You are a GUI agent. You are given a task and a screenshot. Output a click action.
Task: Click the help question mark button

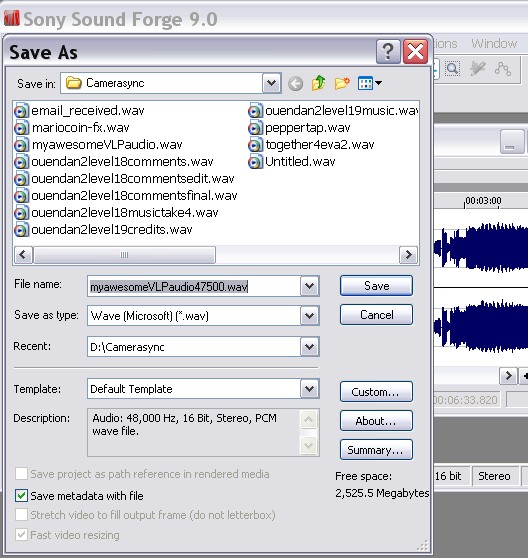point(388,52)
